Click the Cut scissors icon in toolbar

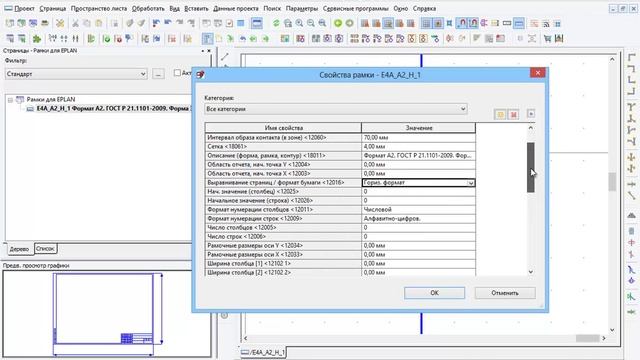click(75, 24)
